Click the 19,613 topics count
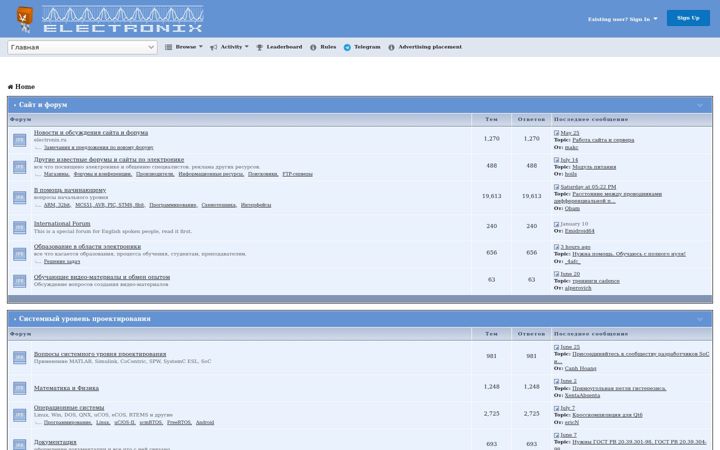Screen dimensions: 720x450 click(491, 196)
